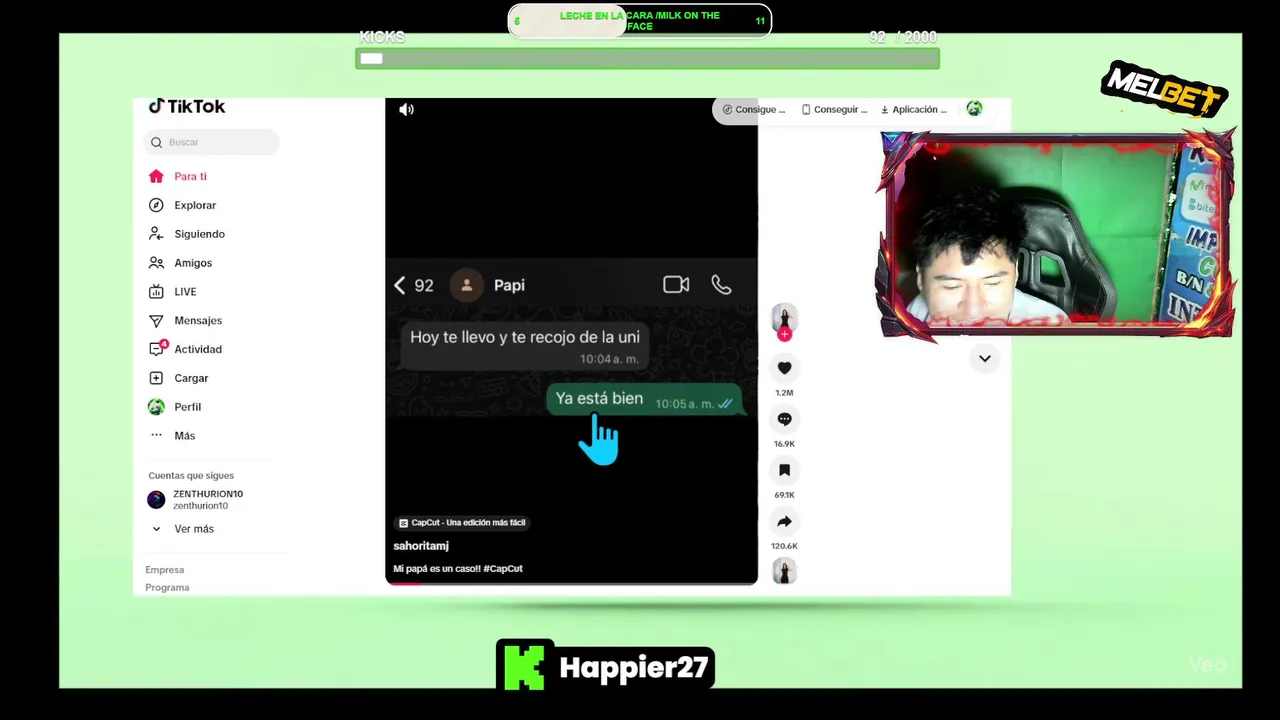This screenshot has width=1280, height=720.
Task: Expand Ver más followed accounts
Action: coord(194,529)
